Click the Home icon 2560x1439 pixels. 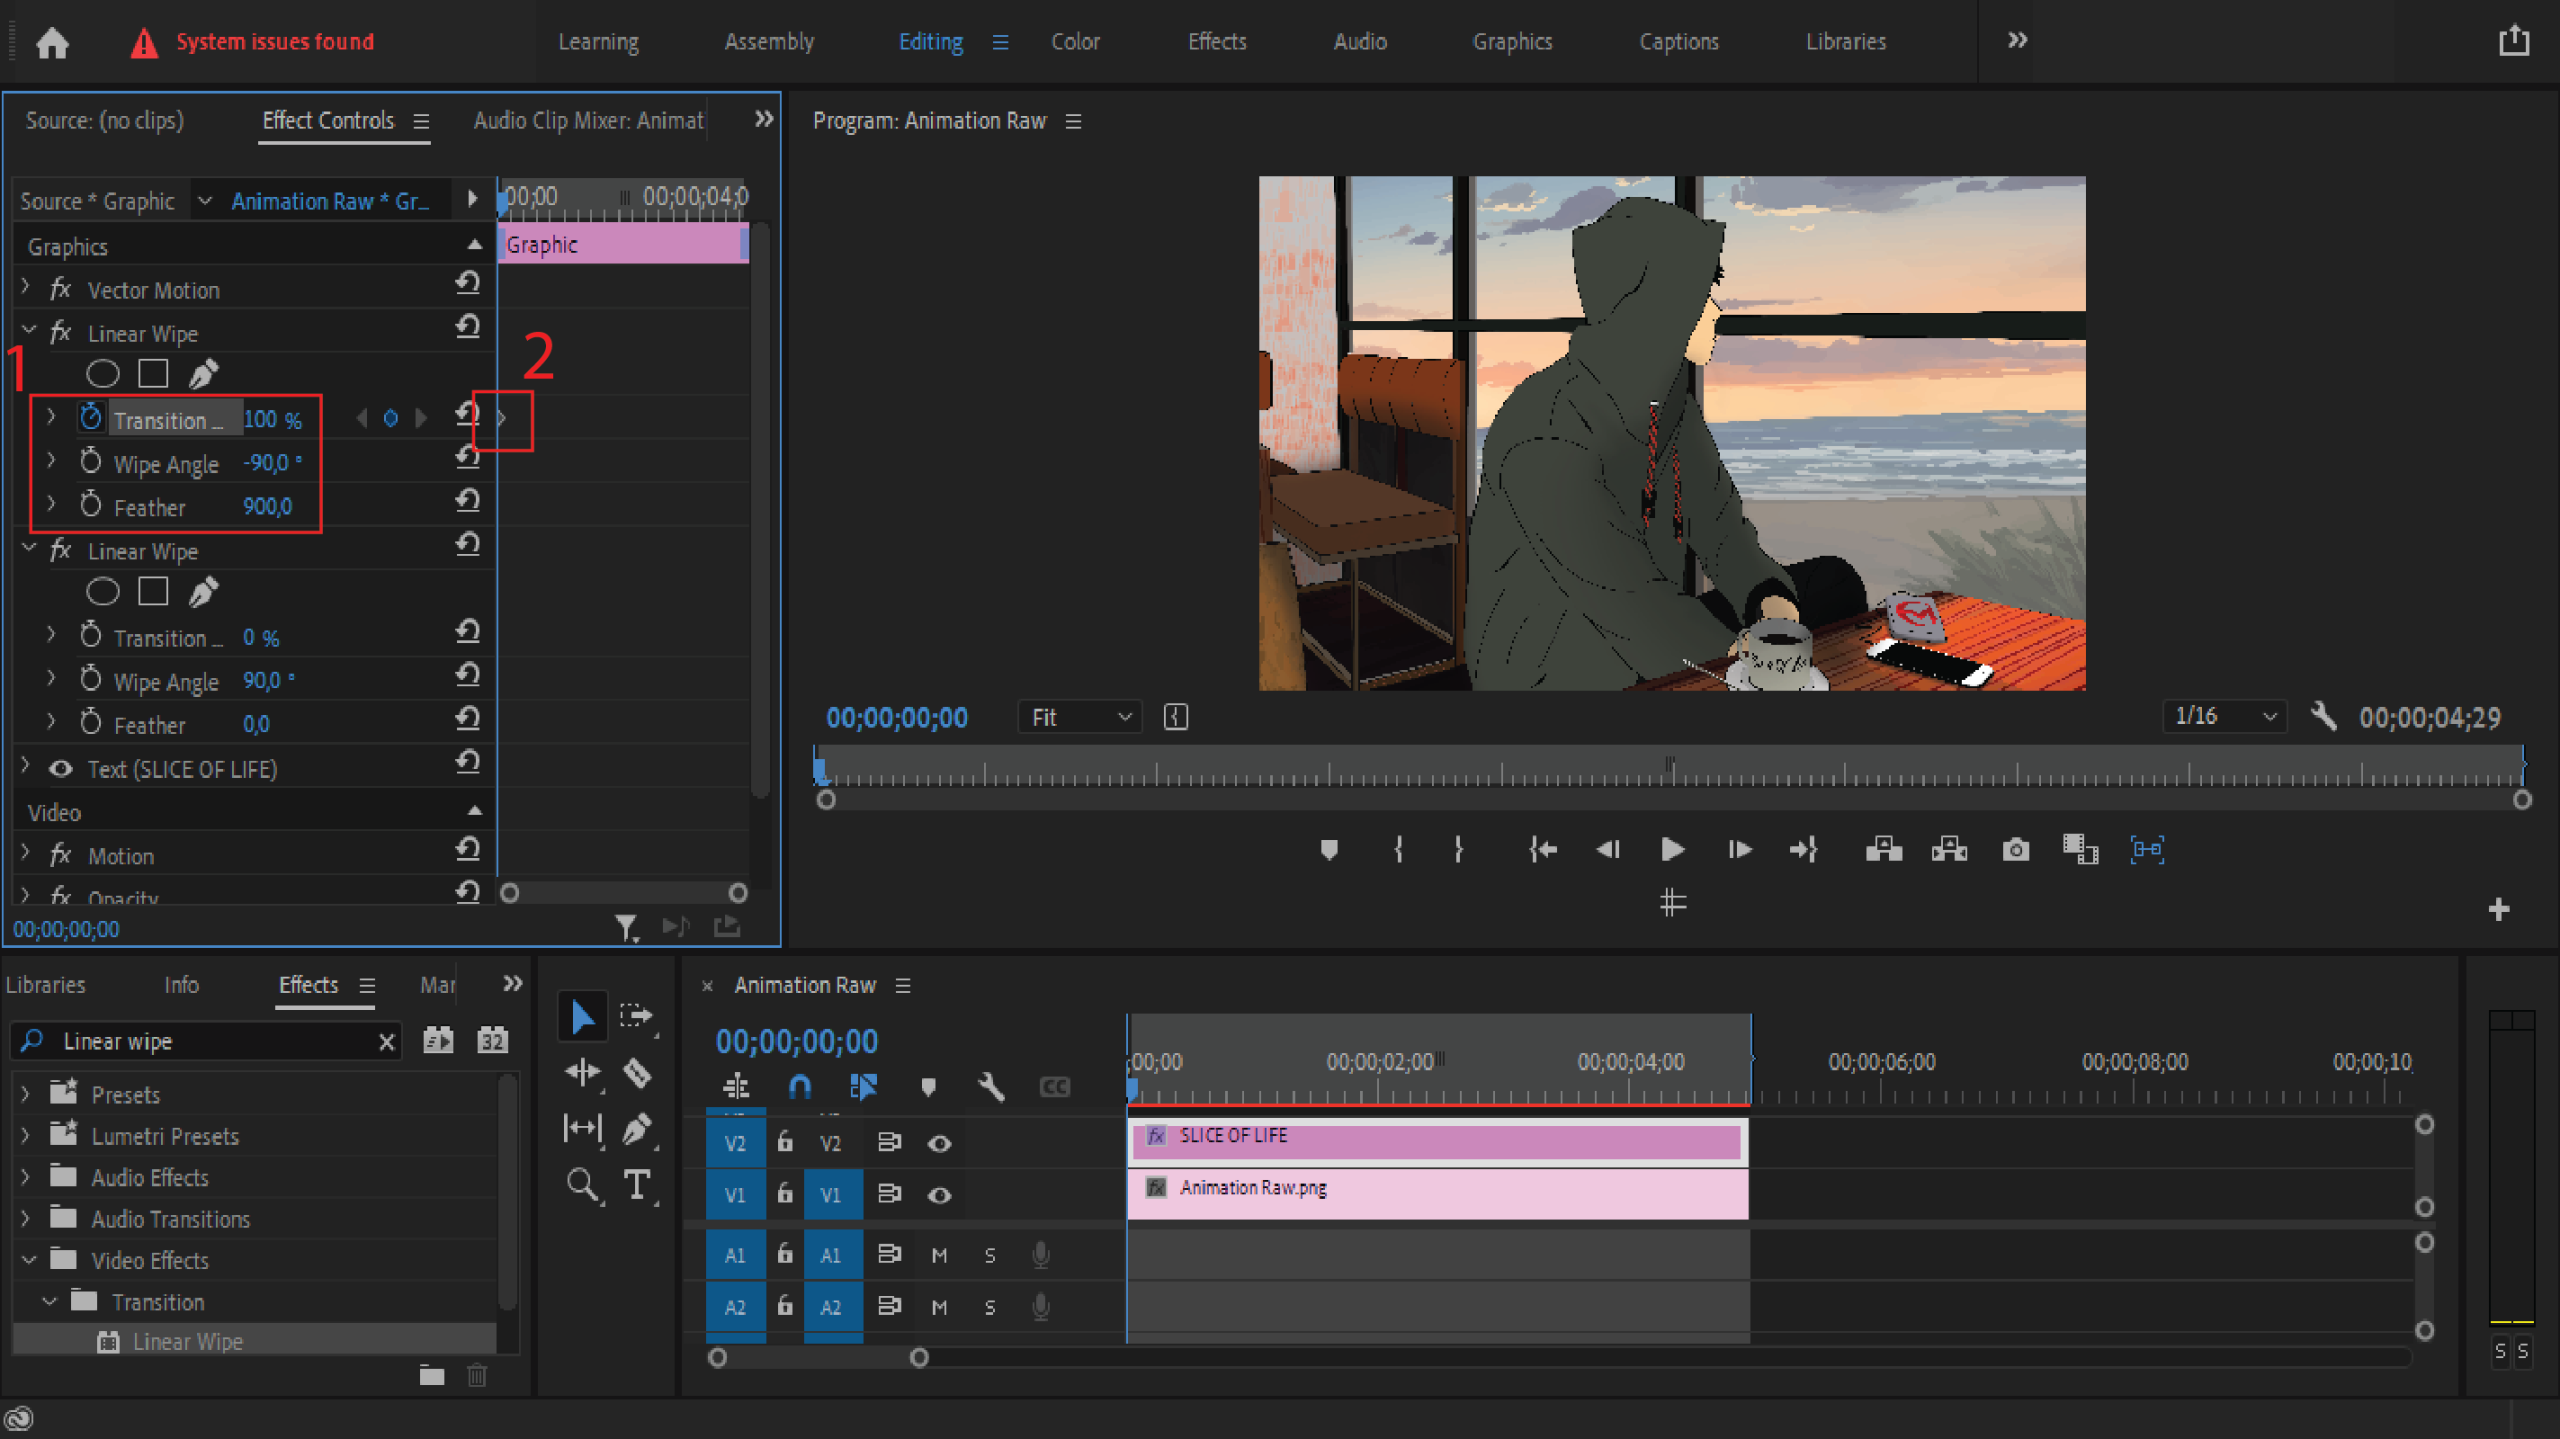pyautogui.click(x=52, y=42)
